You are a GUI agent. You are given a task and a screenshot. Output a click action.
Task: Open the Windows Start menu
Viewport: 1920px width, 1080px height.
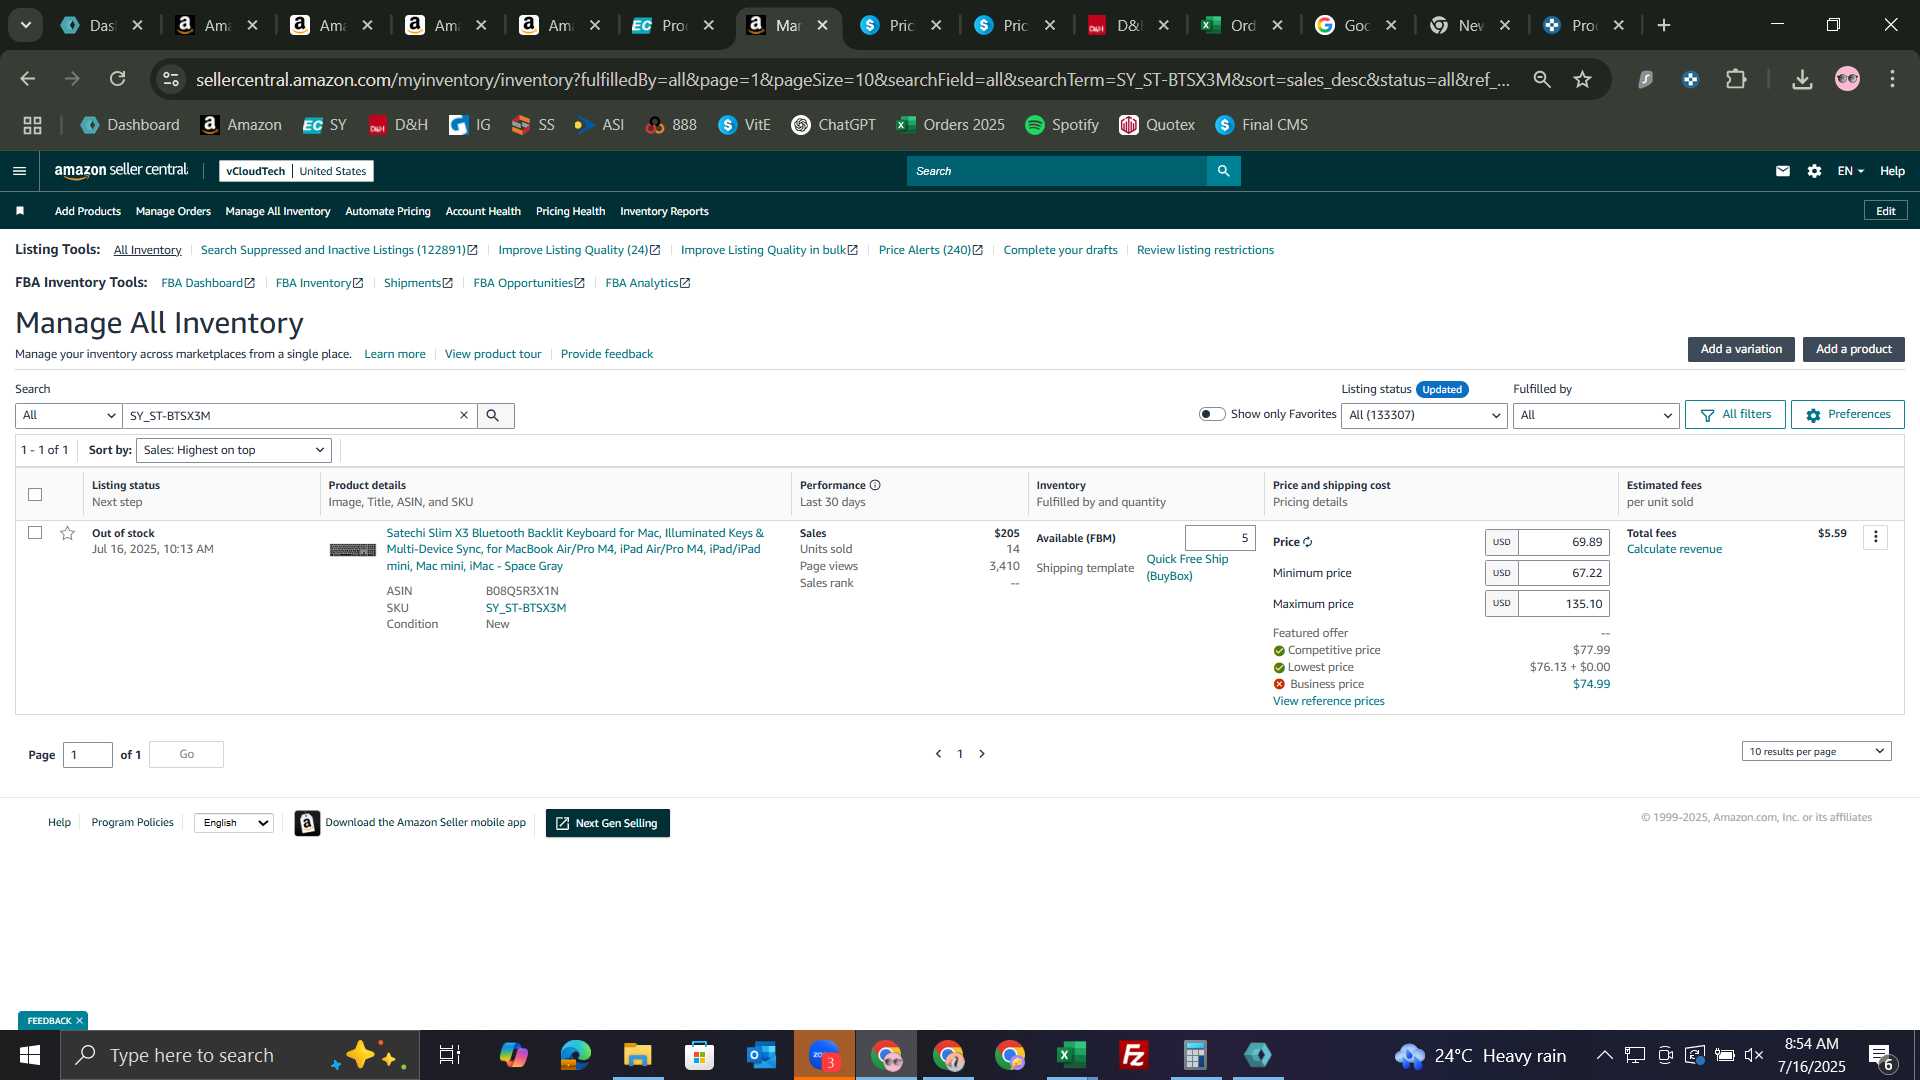click(x=30, y=1055)
